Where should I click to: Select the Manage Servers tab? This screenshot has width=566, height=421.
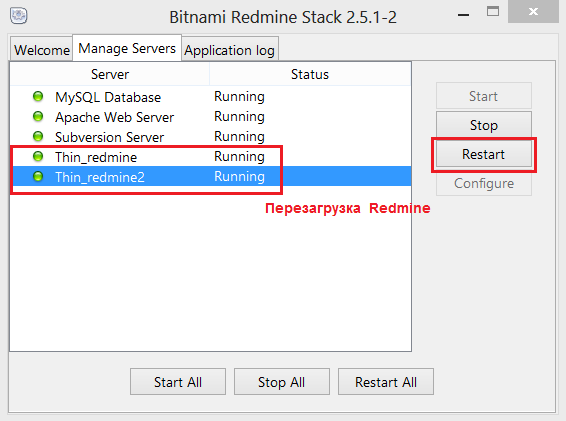click(x=127, y=48)
